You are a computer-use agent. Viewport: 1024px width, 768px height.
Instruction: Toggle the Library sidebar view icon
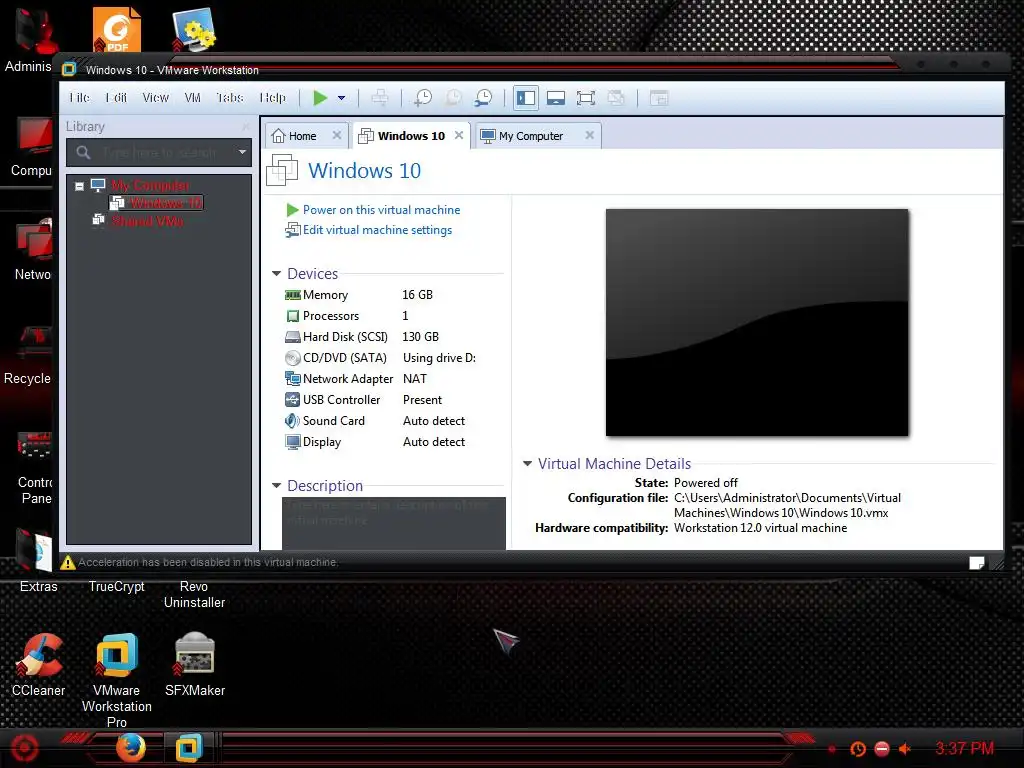click(x=526, y=98)
